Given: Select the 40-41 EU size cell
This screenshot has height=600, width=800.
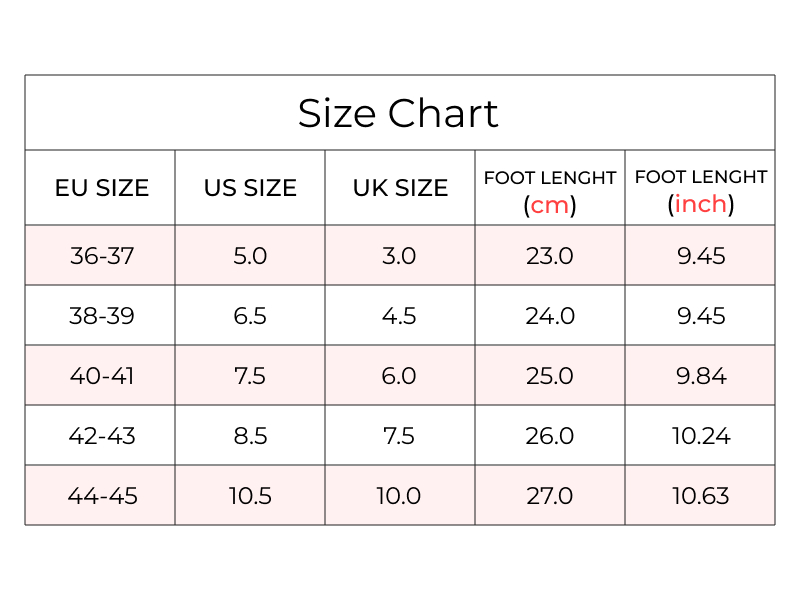Looking at the screenshot, I should point(102,376).
